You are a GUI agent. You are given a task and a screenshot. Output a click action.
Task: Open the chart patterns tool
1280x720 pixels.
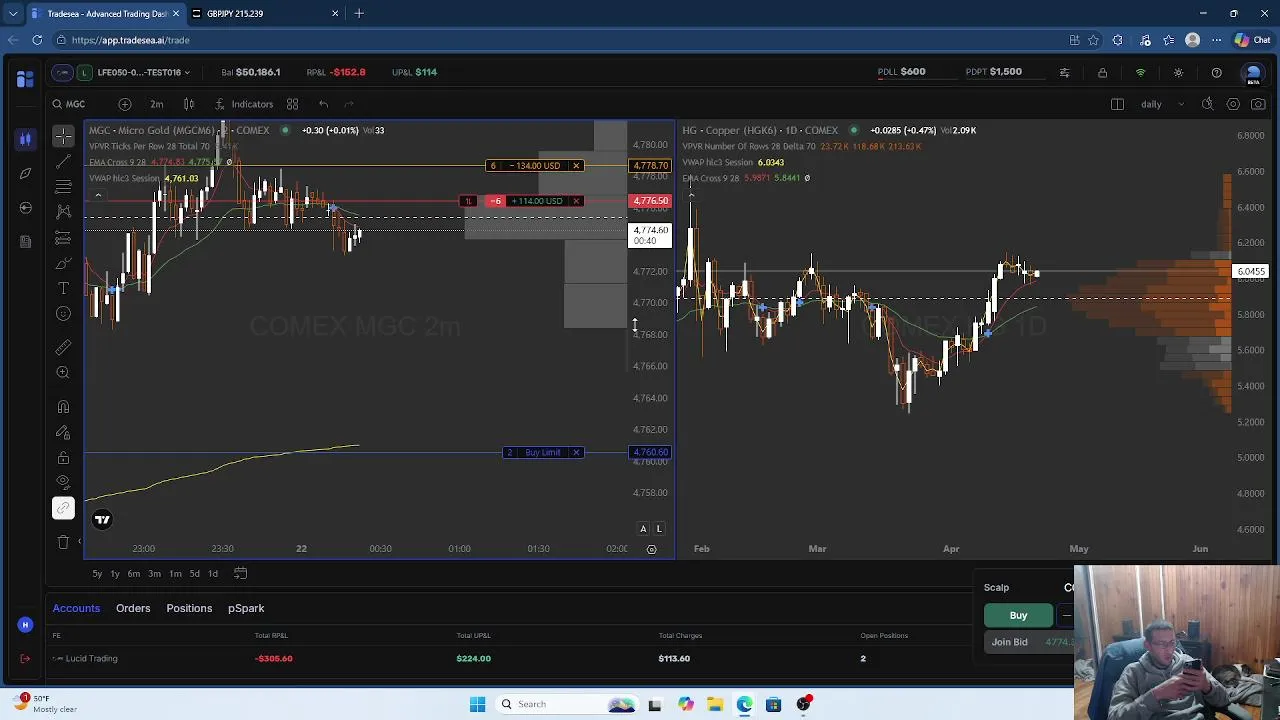[63, 211]
